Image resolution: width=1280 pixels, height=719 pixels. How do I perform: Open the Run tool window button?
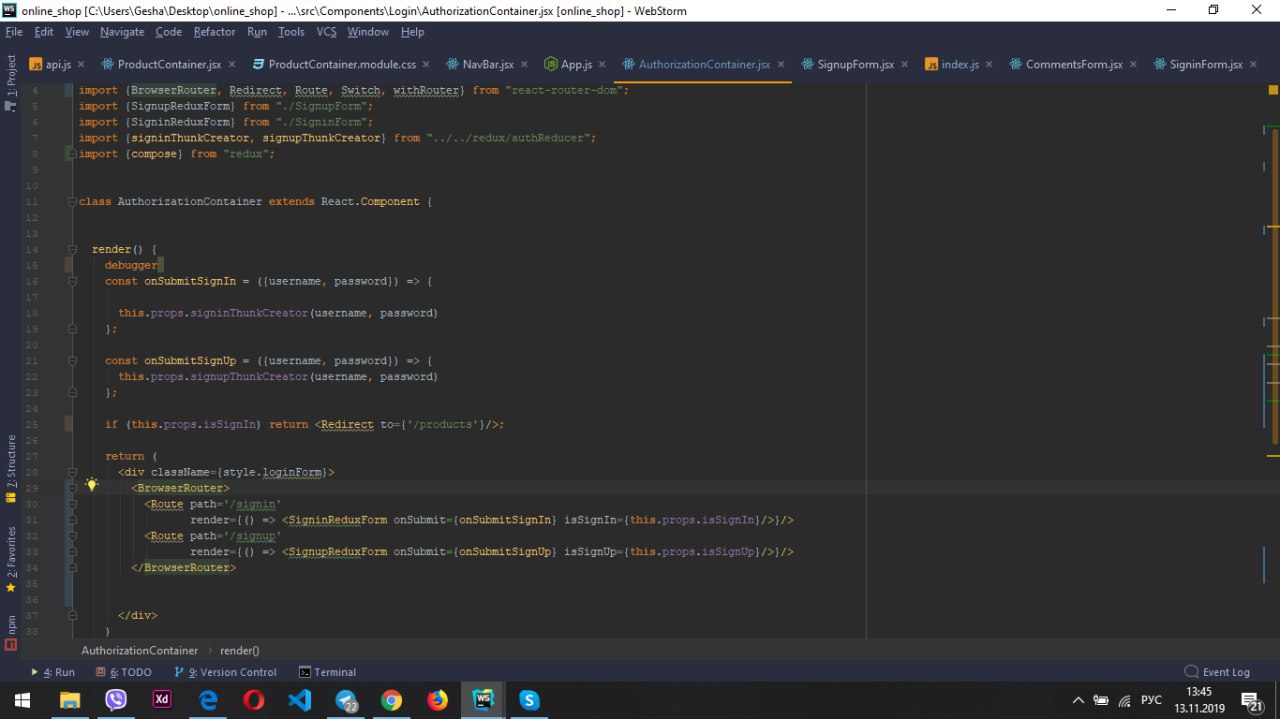pyautogui.click(x=53, y=672)
